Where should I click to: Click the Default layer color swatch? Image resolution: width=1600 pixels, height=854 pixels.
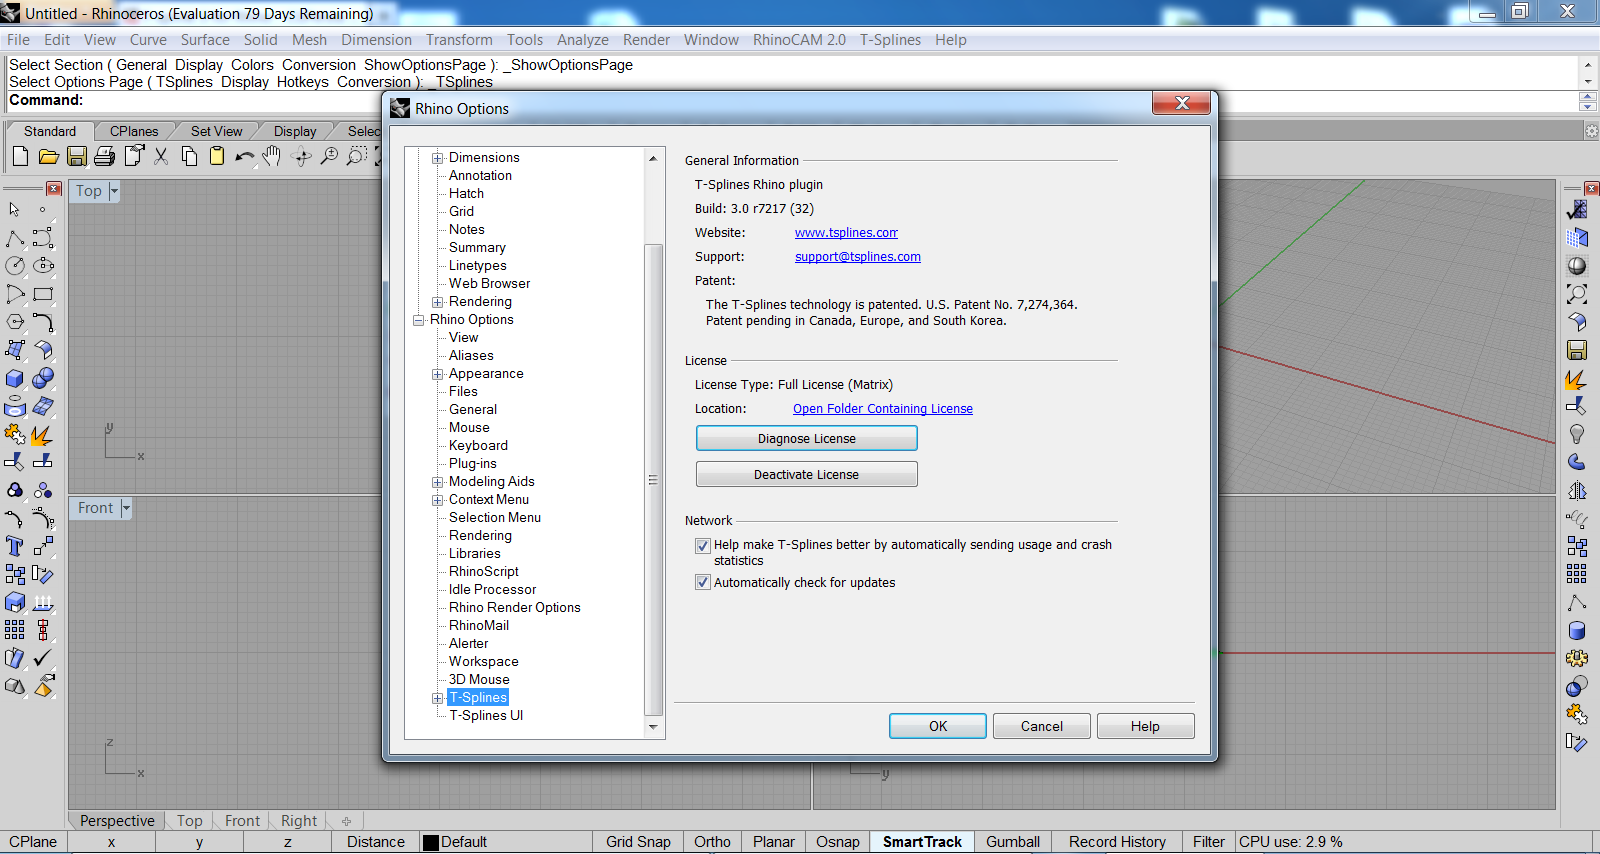tap(431, 842)
